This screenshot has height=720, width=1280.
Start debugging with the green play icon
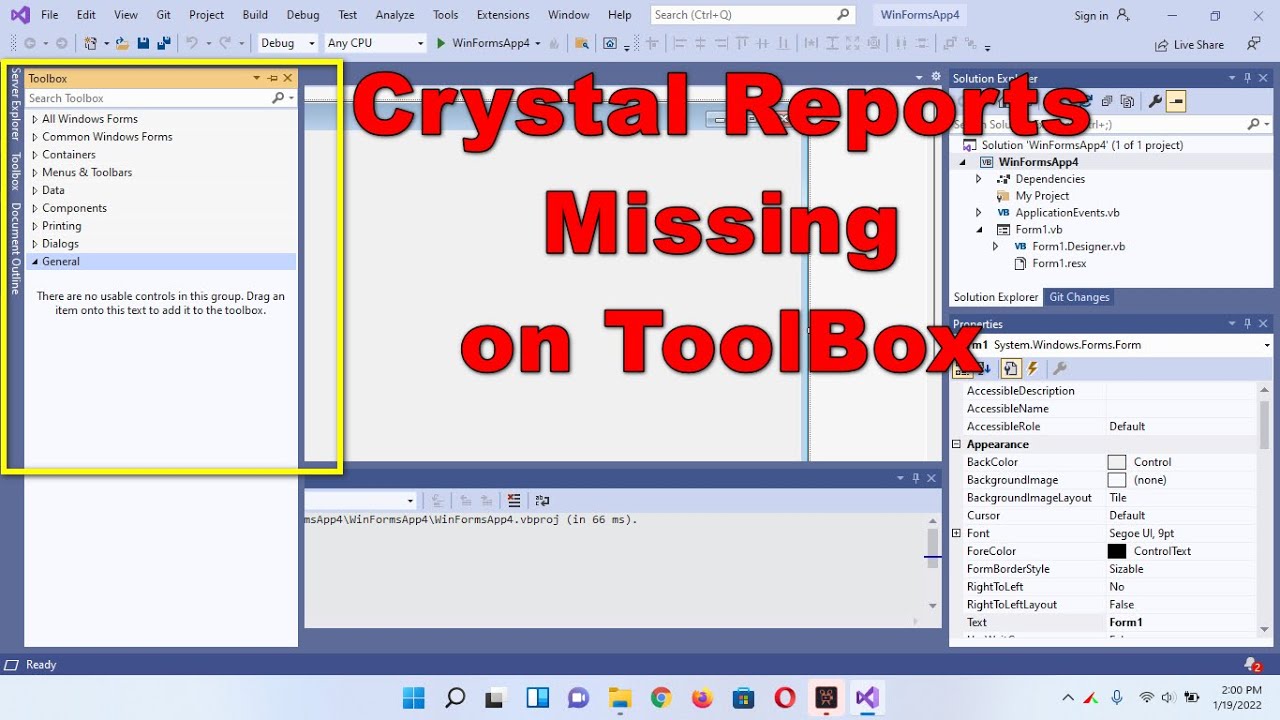point(440,43)
